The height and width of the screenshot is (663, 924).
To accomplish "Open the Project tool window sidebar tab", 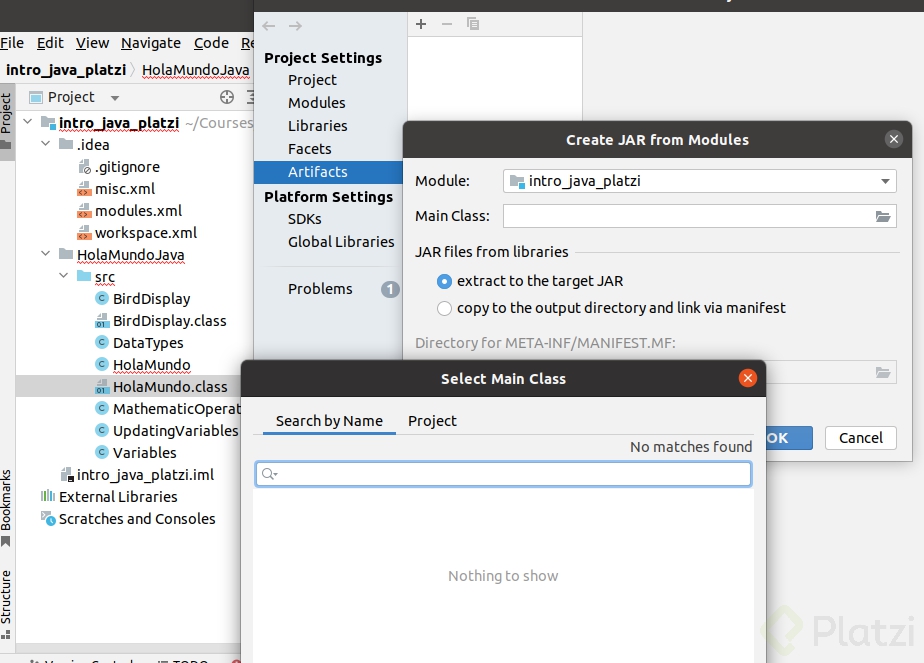I will 6,120.
